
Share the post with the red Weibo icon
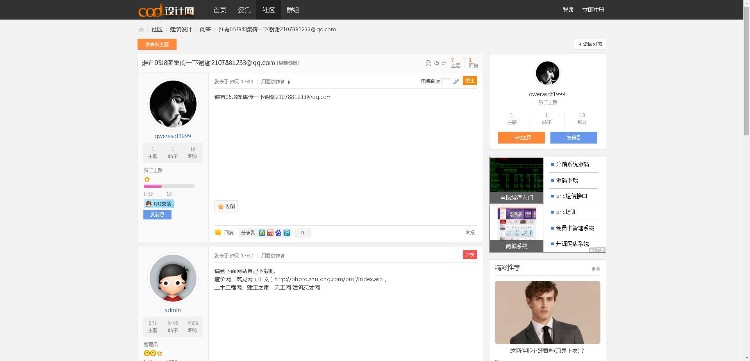click(x=270, y=233)
